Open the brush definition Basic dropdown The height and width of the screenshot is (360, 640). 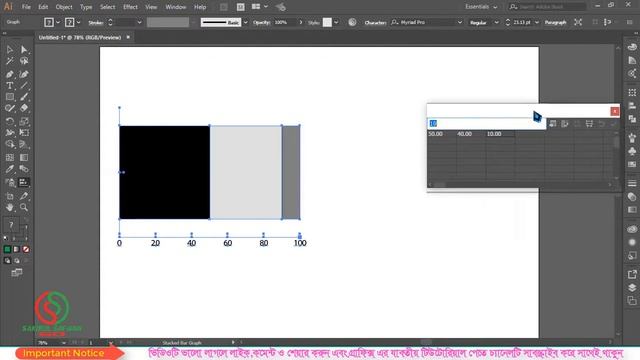point(245,22)
